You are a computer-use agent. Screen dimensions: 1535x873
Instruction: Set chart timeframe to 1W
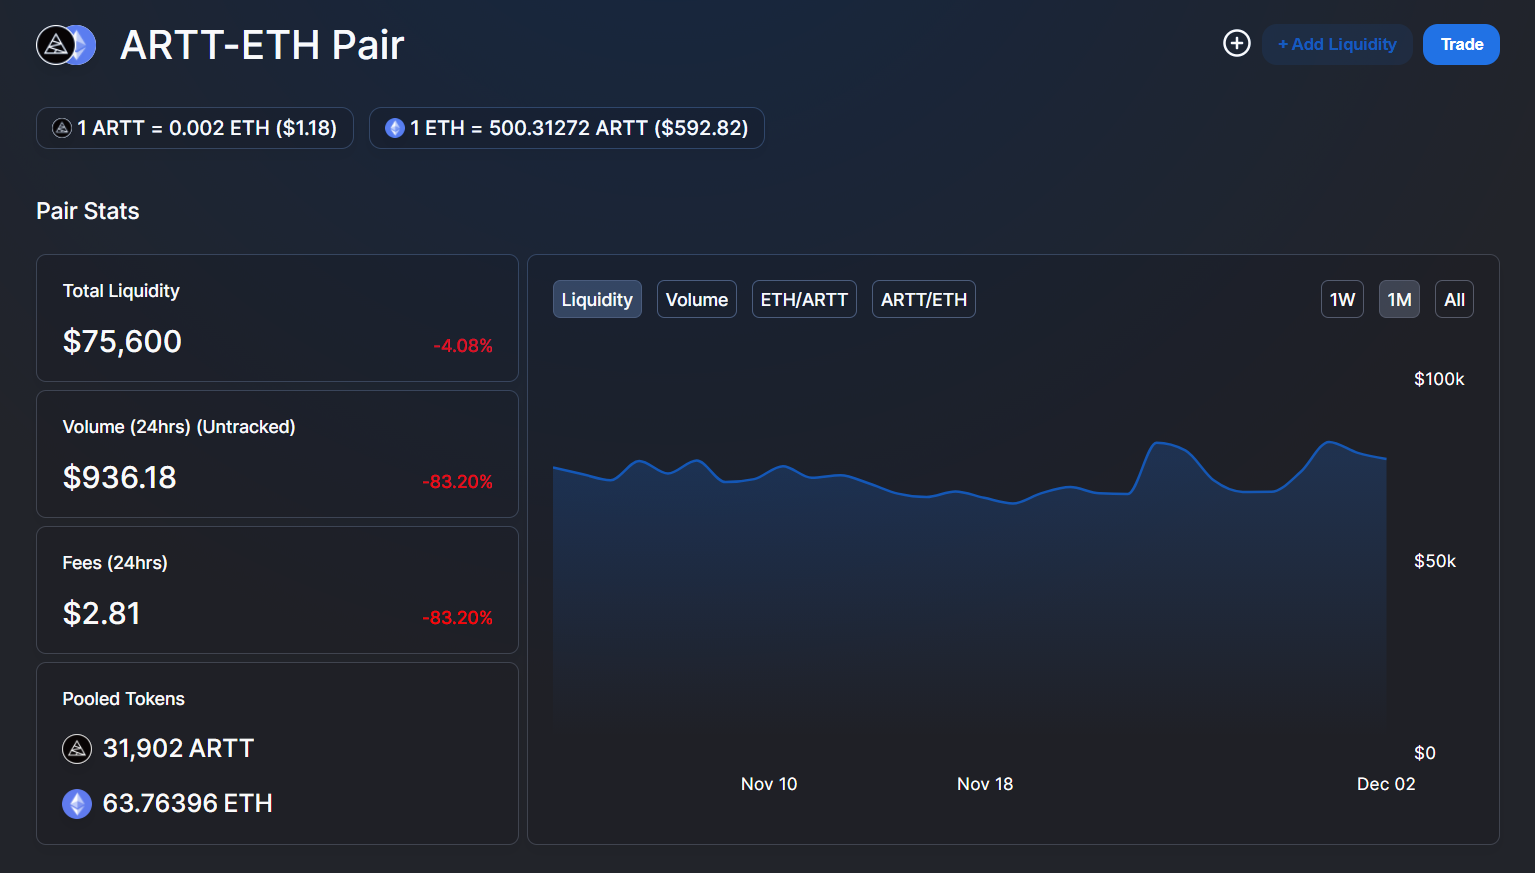(1342, 299)
